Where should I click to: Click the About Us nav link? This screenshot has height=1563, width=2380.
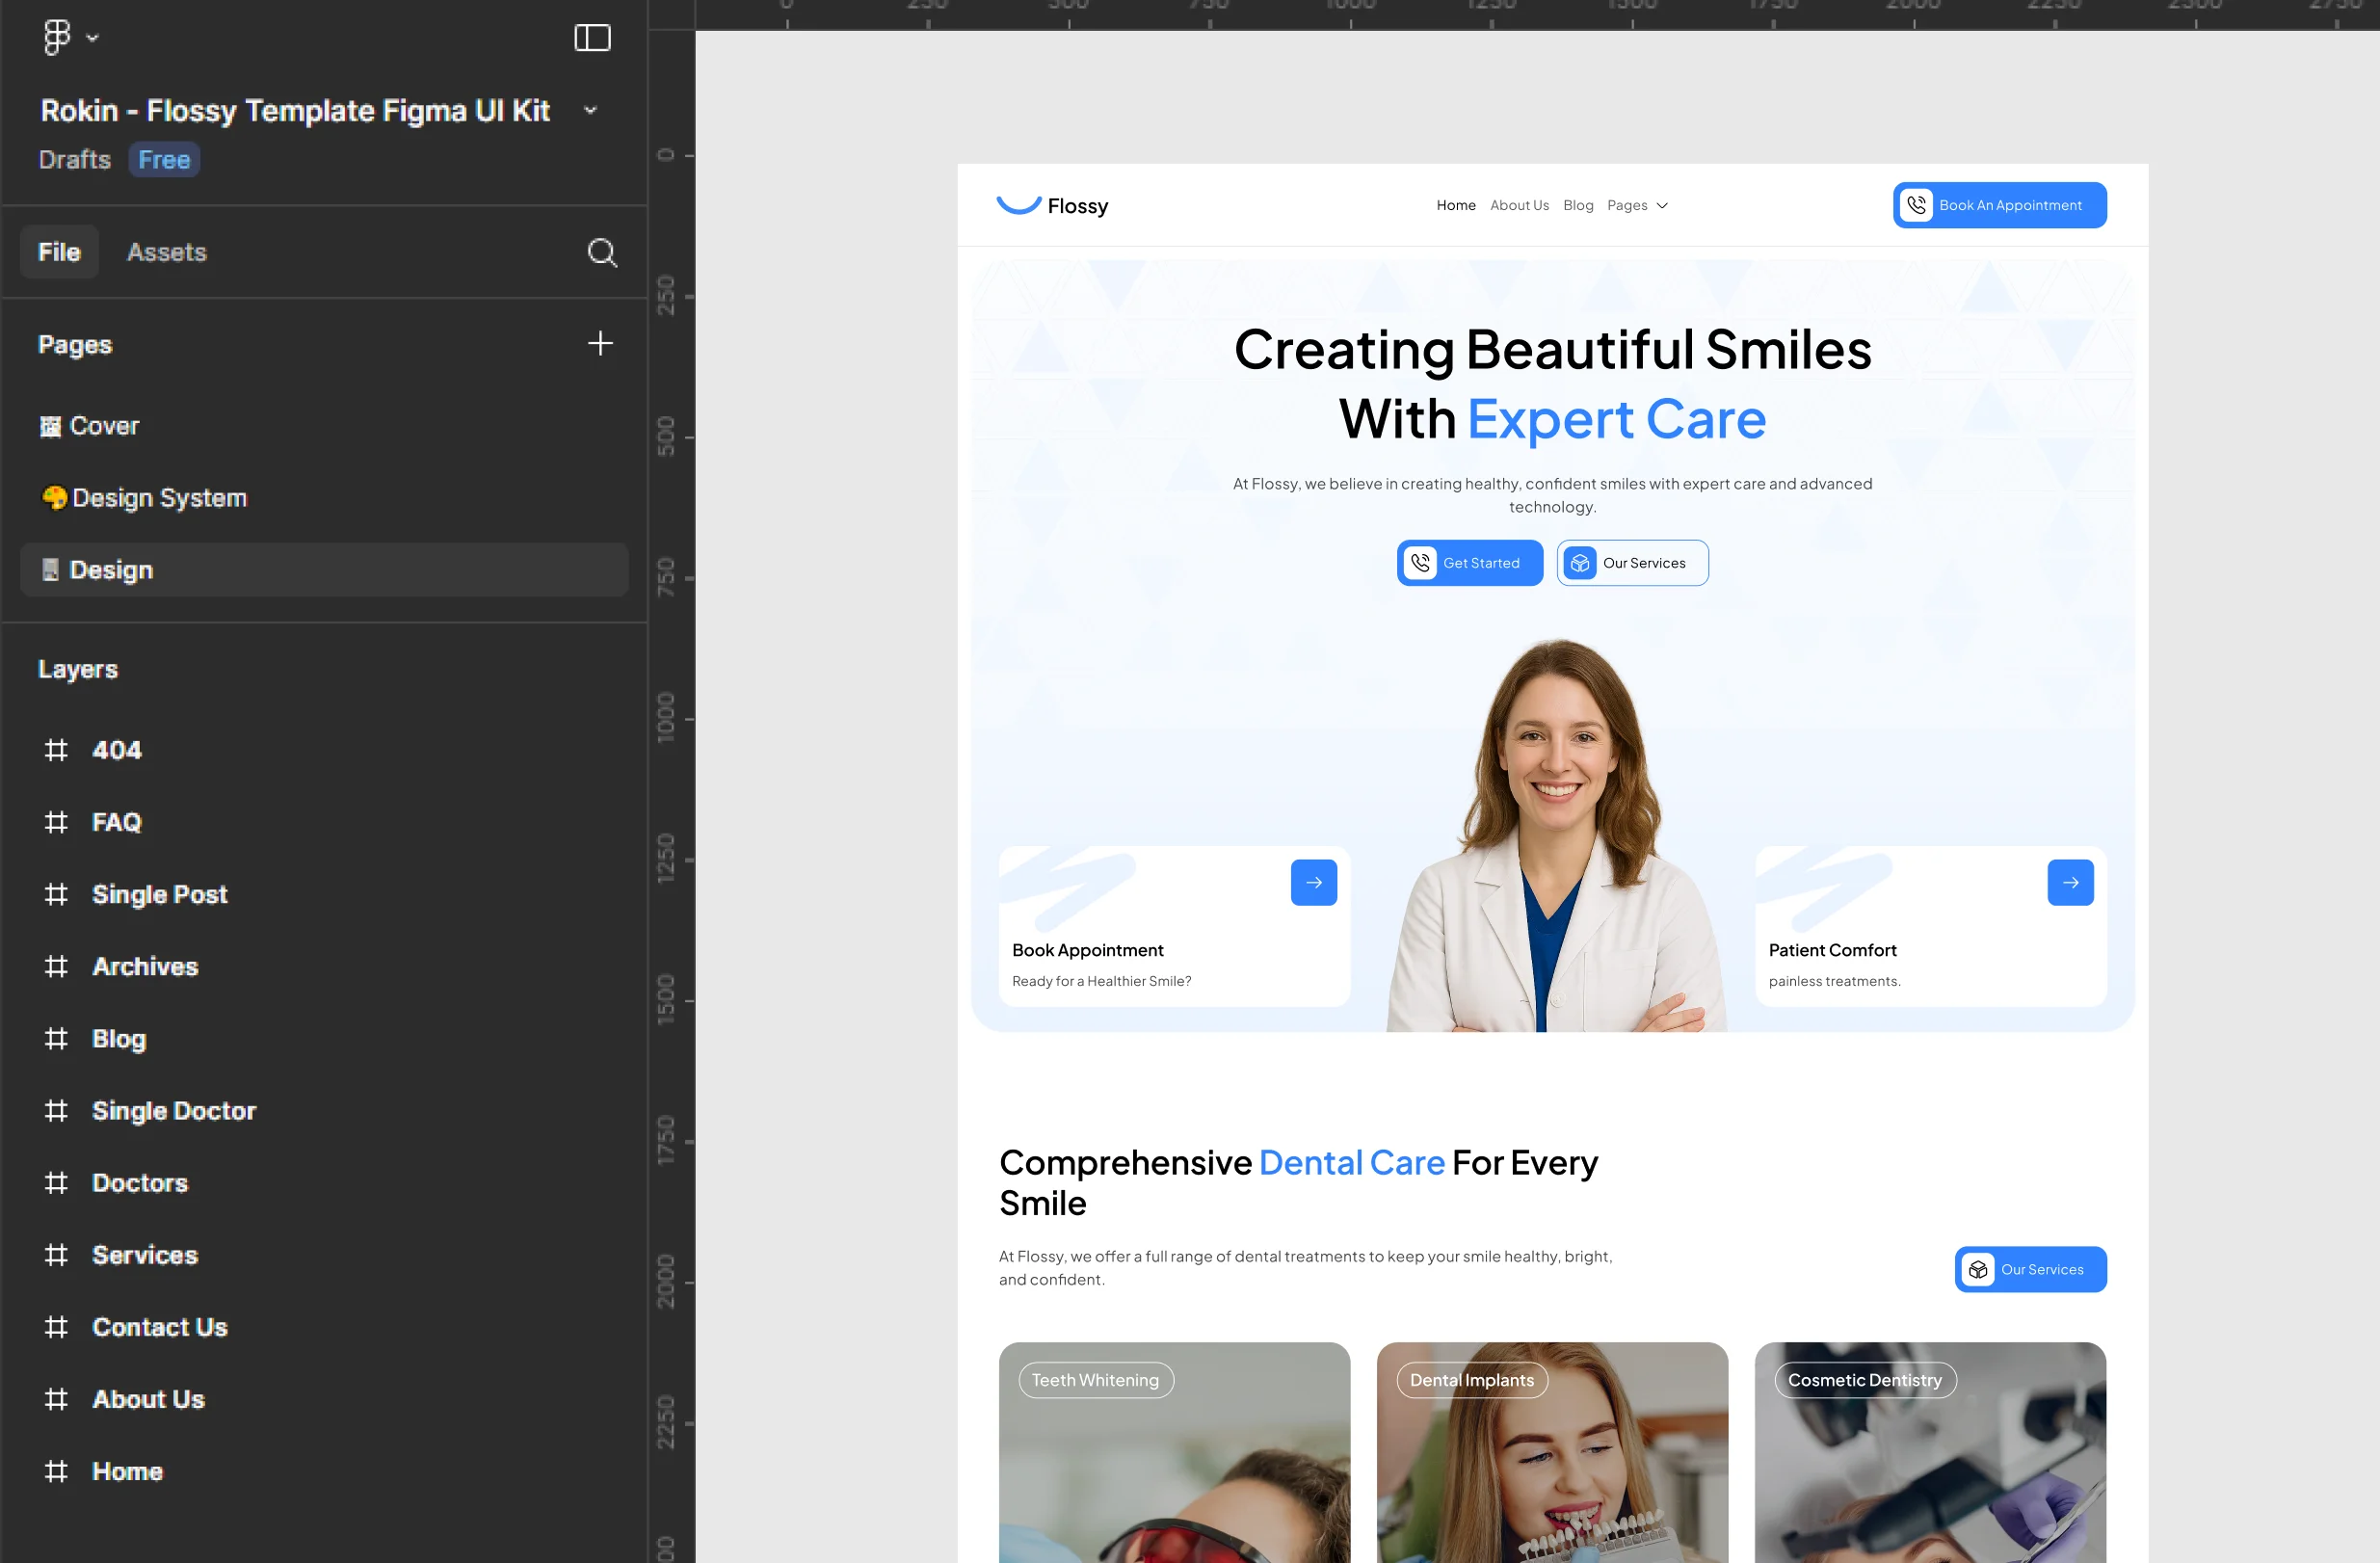1518,205
